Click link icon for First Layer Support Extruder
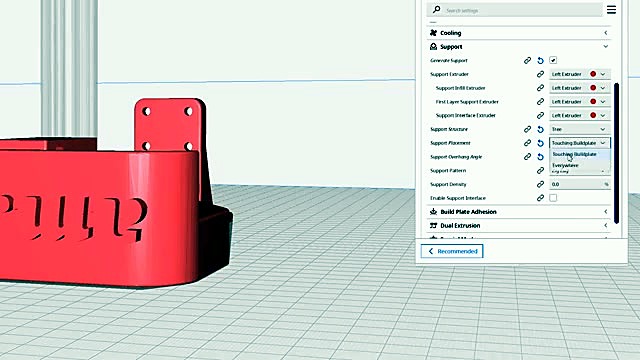 [540, 102]
